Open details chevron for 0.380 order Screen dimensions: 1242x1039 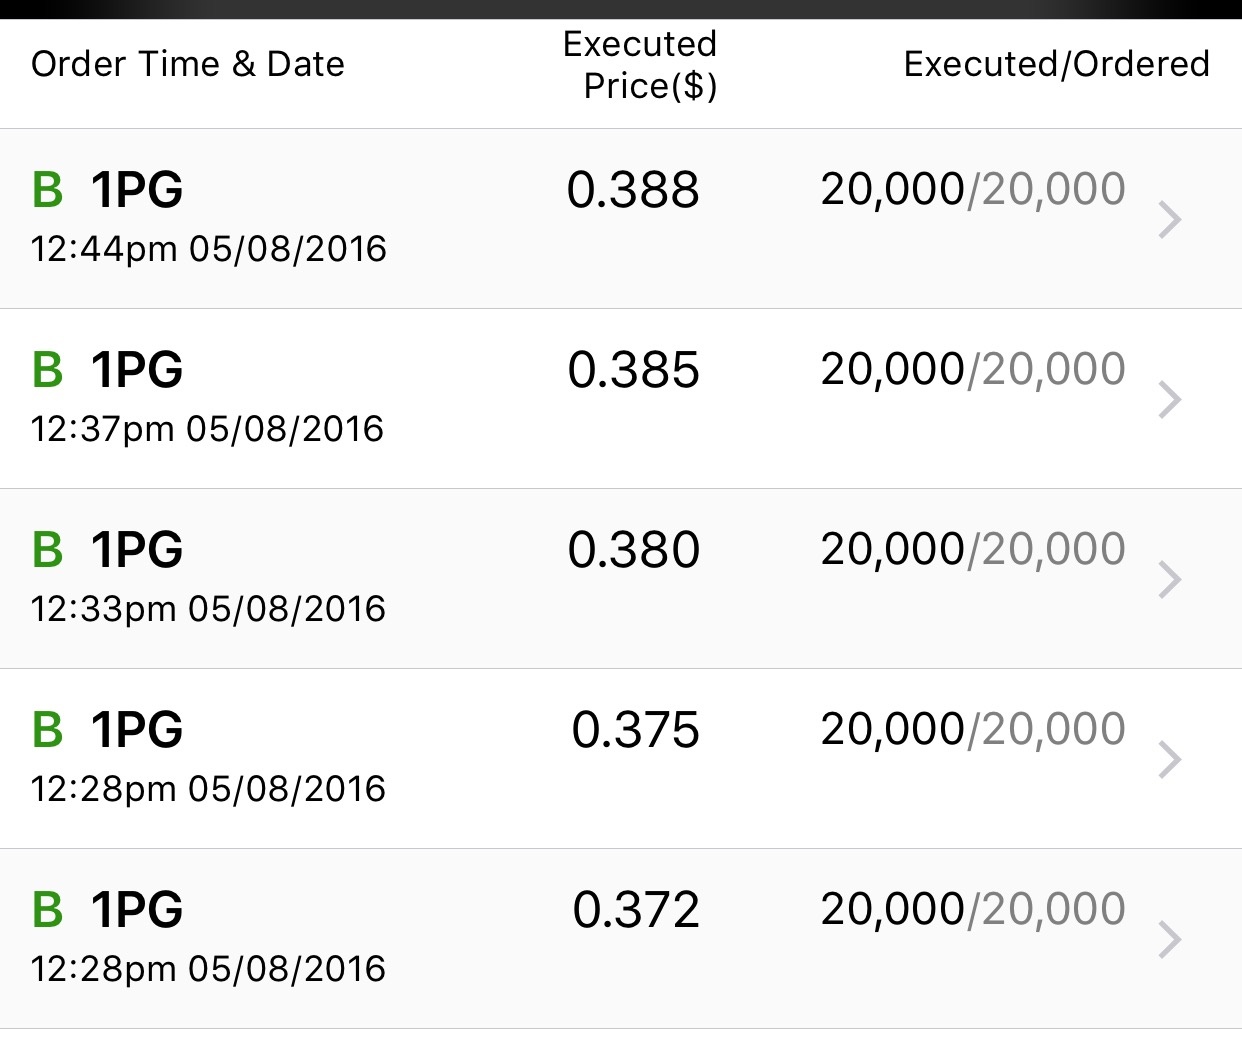1170,580
